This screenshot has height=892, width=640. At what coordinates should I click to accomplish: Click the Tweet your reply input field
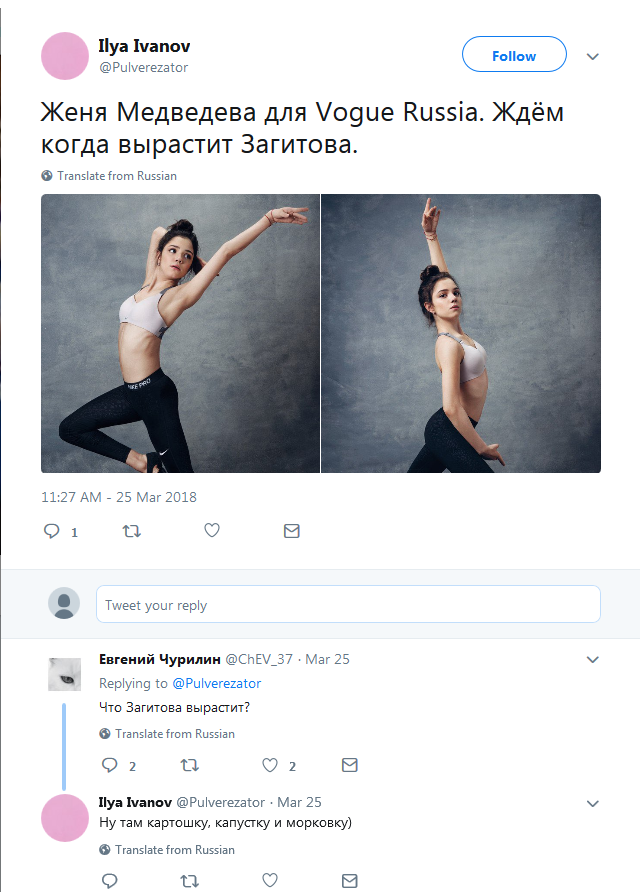[348, 604]
